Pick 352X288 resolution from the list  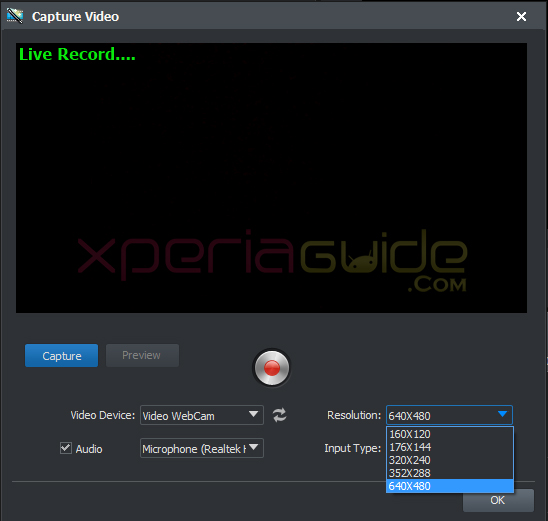coord(450,473)
